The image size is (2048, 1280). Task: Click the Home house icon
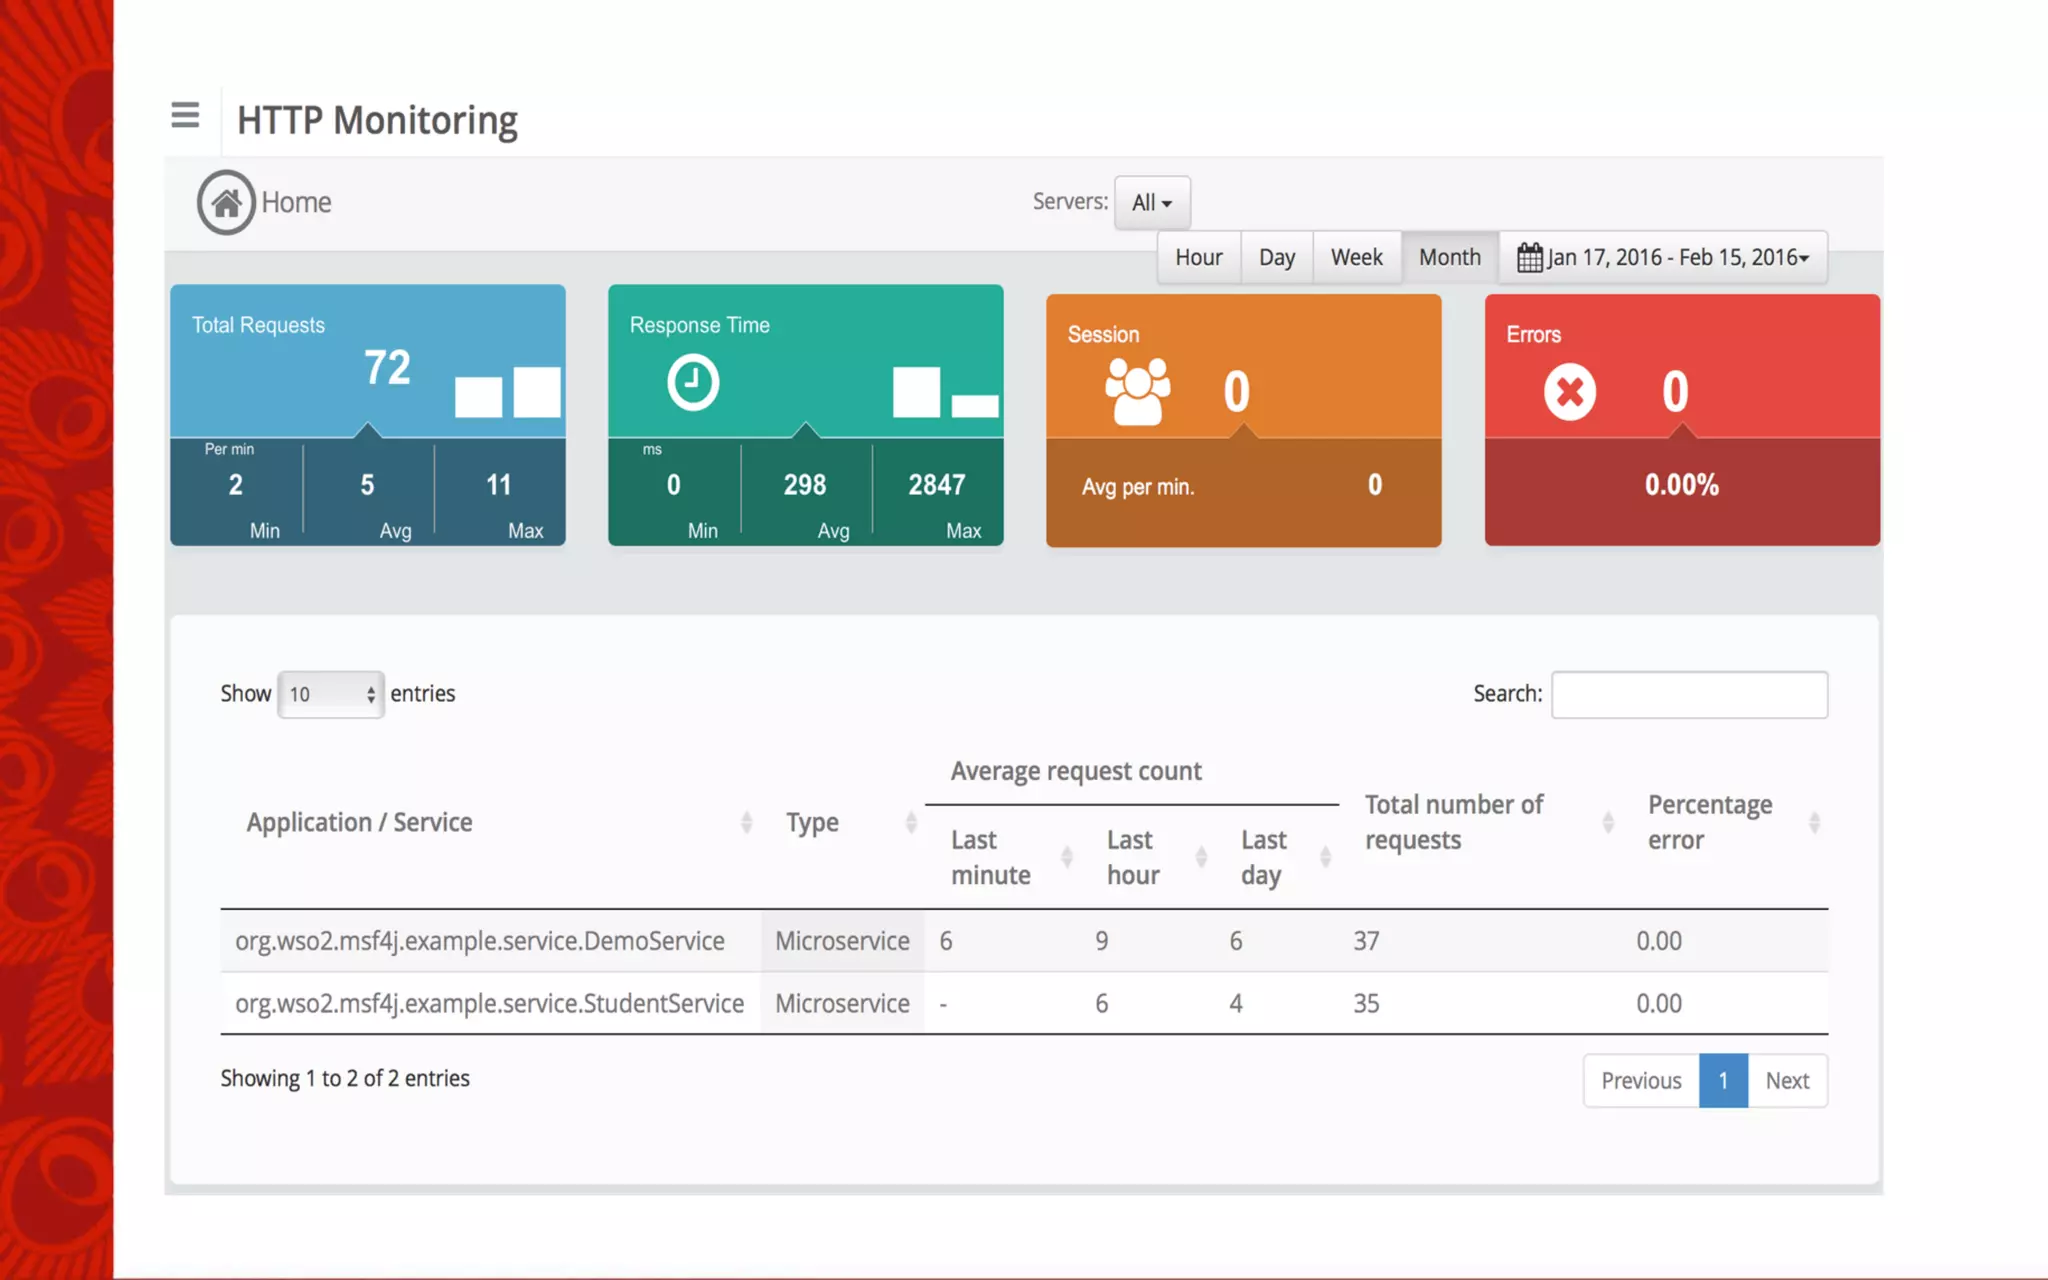point(226,203)
